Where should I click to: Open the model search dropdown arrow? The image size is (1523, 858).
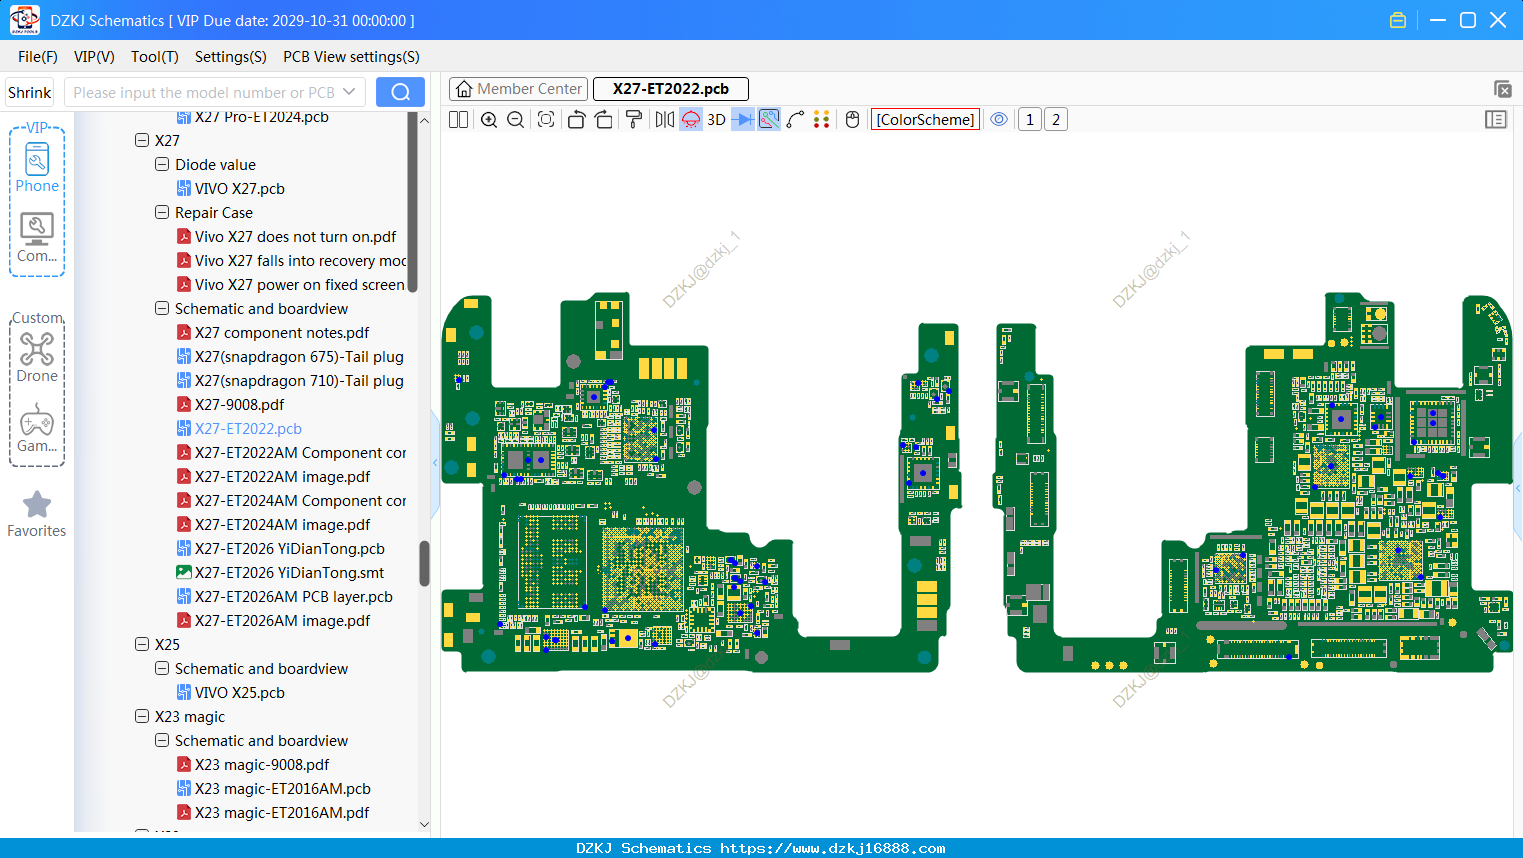point(349,92)
